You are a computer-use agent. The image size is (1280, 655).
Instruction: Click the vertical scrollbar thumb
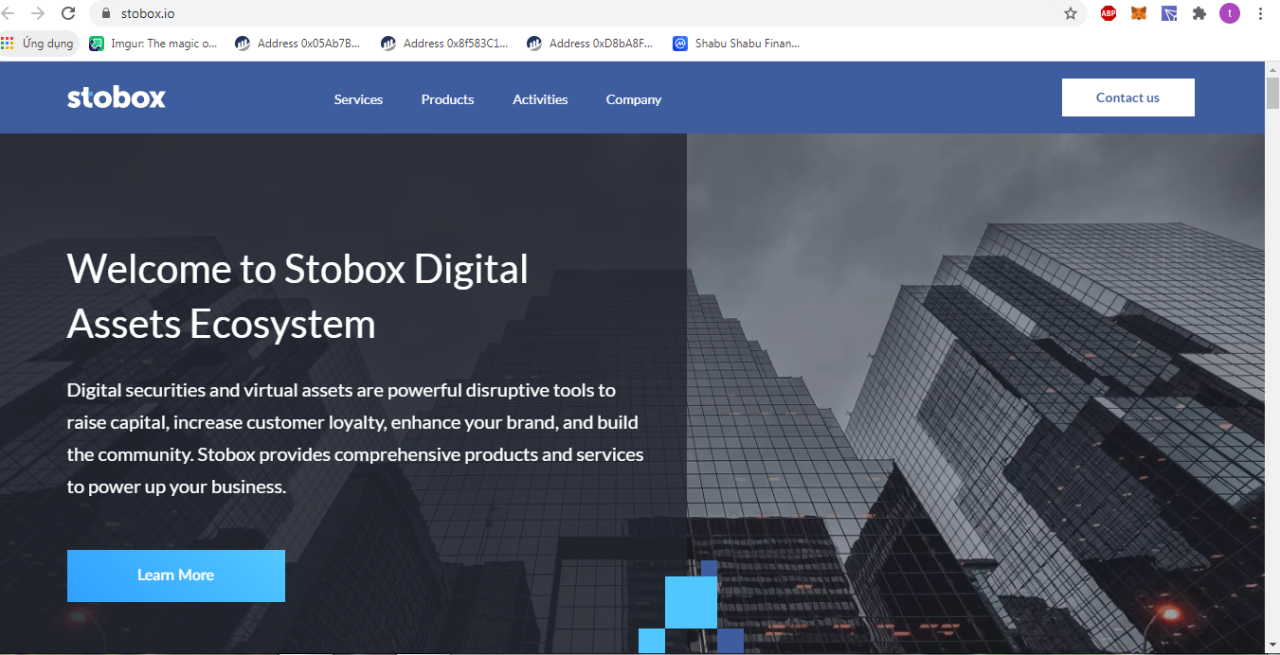(x=1272, y=92)
